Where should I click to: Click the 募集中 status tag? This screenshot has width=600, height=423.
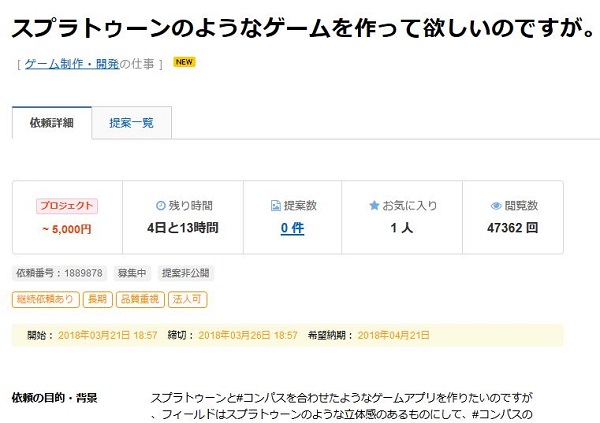[x=132, y=273]
